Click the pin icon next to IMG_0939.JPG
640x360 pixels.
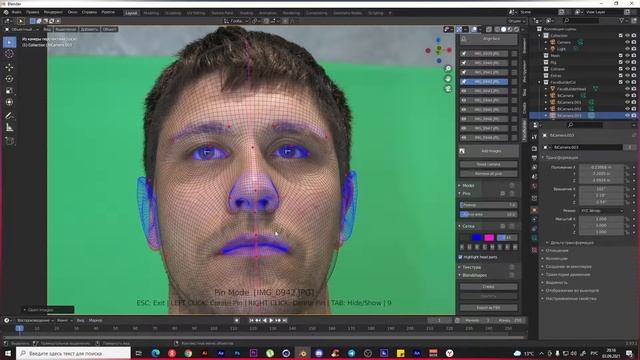click(464, 53)
